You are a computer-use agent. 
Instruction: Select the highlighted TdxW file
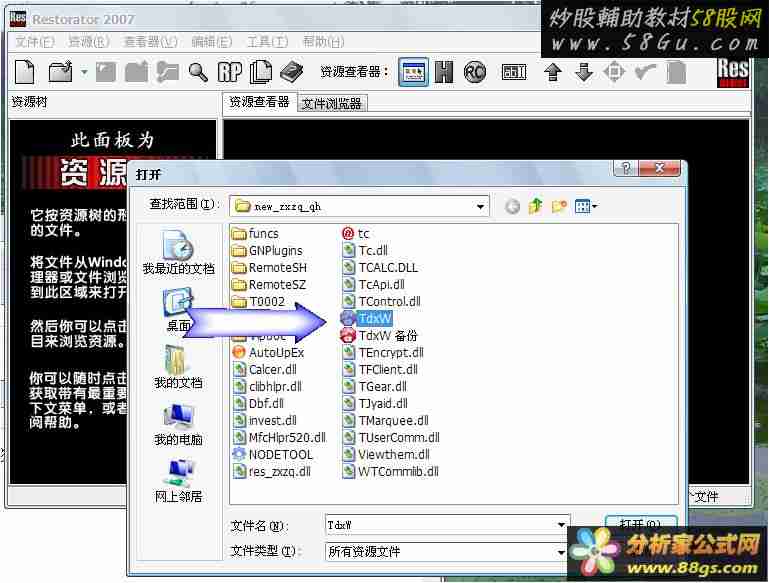point(367,319)
